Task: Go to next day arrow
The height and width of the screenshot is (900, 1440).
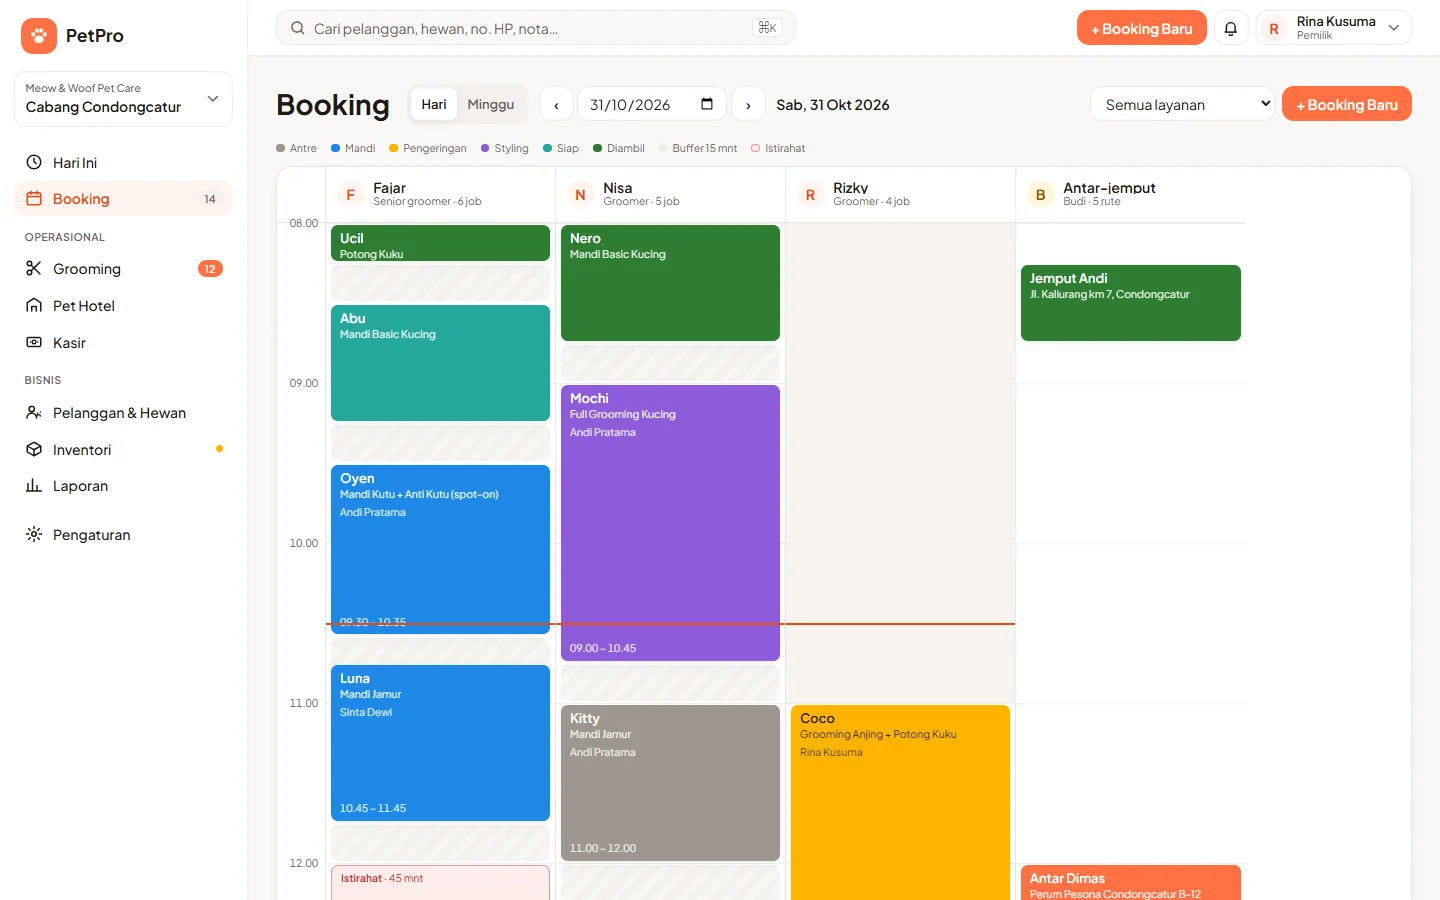Action: point(748,104)
